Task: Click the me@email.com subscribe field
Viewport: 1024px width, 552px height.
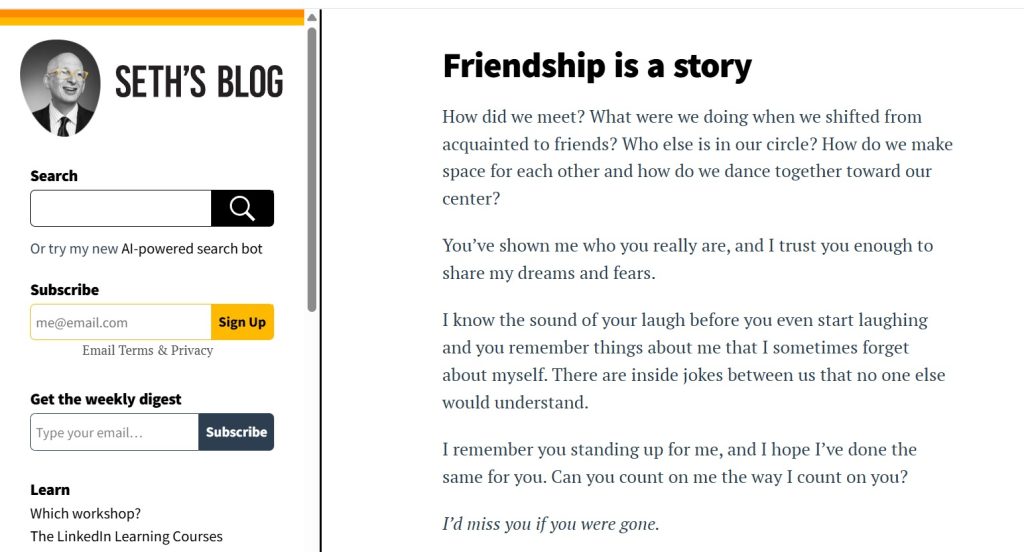Action: (120, 322)
